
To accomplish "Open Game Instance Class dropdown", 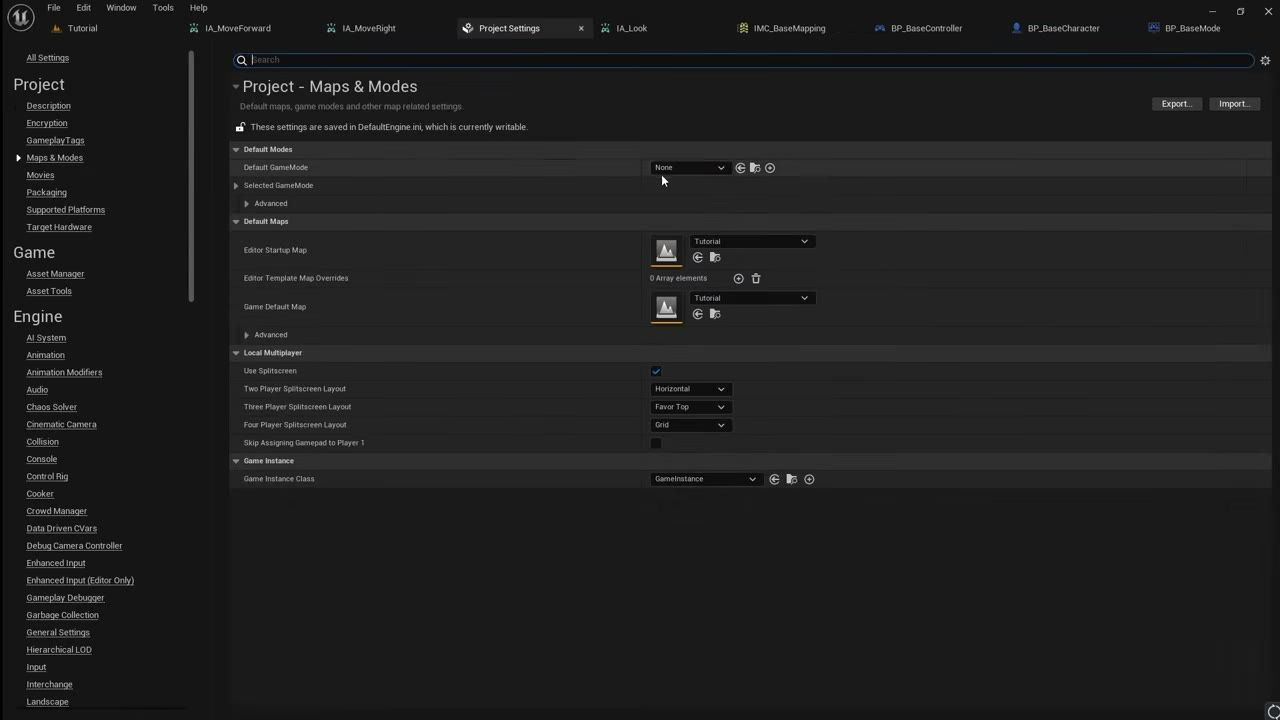I will coord(706,479).
